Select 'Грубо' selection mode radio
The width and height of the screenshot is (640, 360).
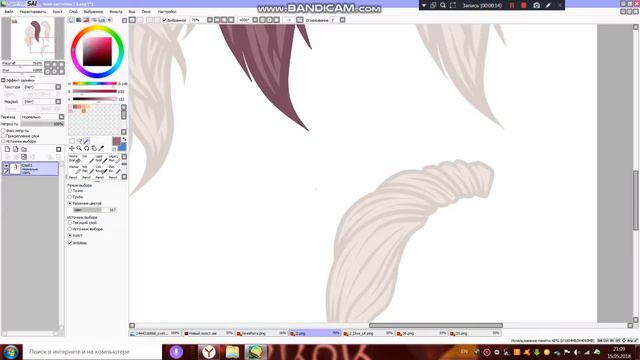[x=70, y=197]
